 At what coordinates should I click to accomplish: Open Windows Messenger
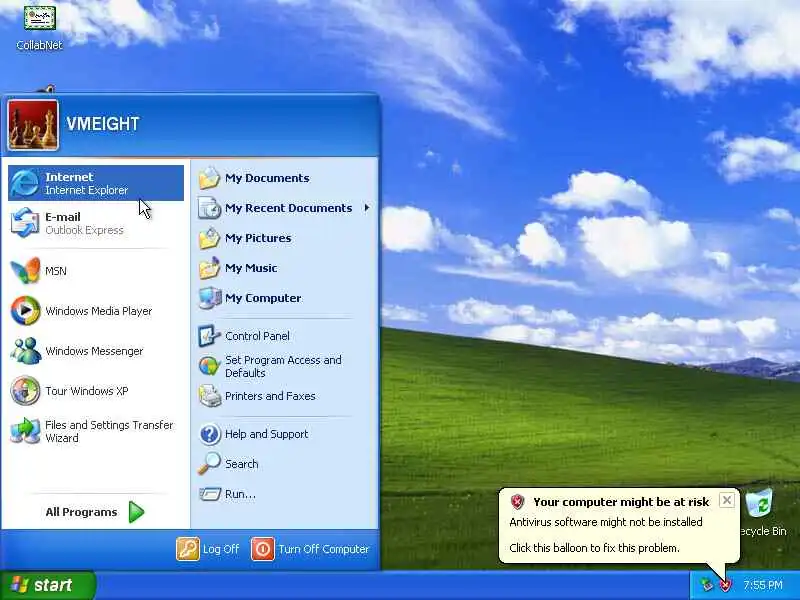click(x=96, y=351)
